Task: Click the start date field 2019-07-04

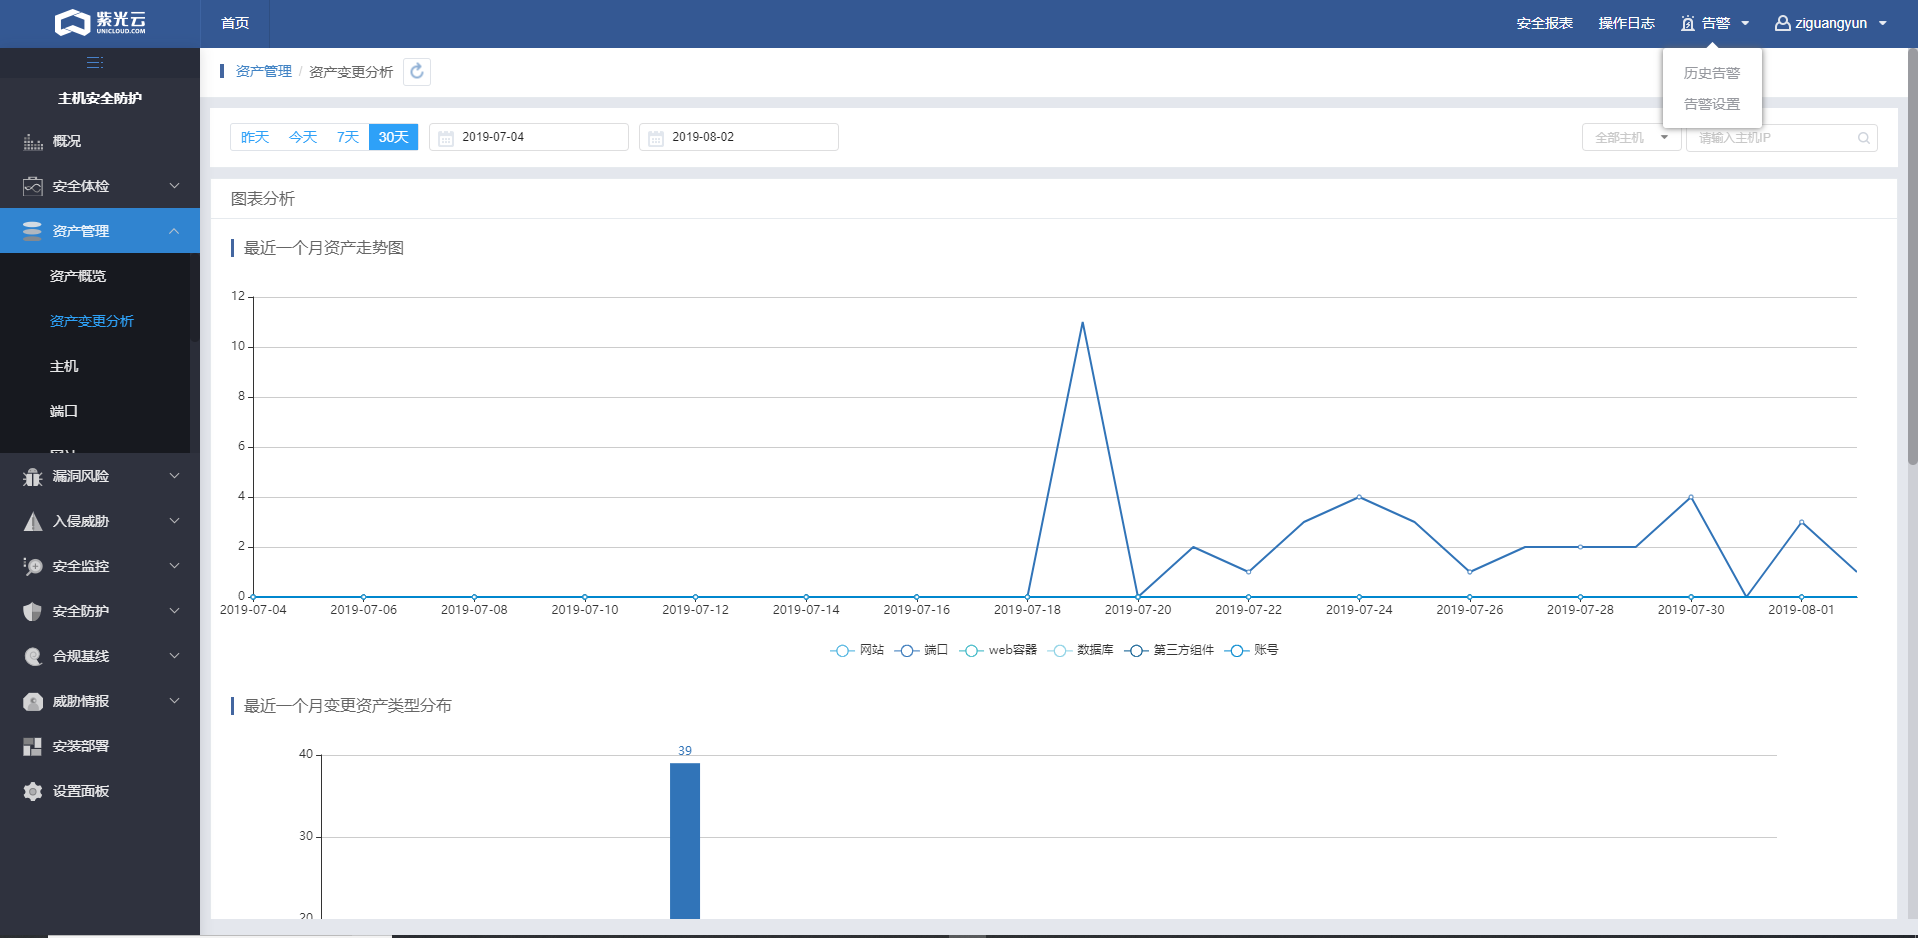Action: point(529,137)
